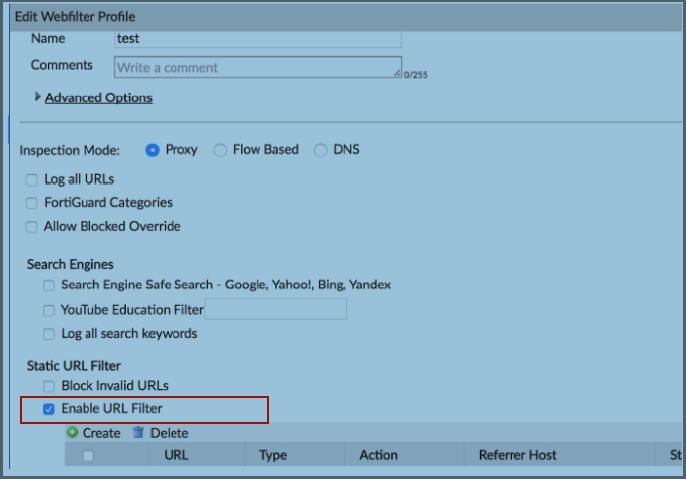The height and width of the screenshot is (481, 686).
Task: Enable Block Invalid URLs checkbox
Action: pos(49,386)
